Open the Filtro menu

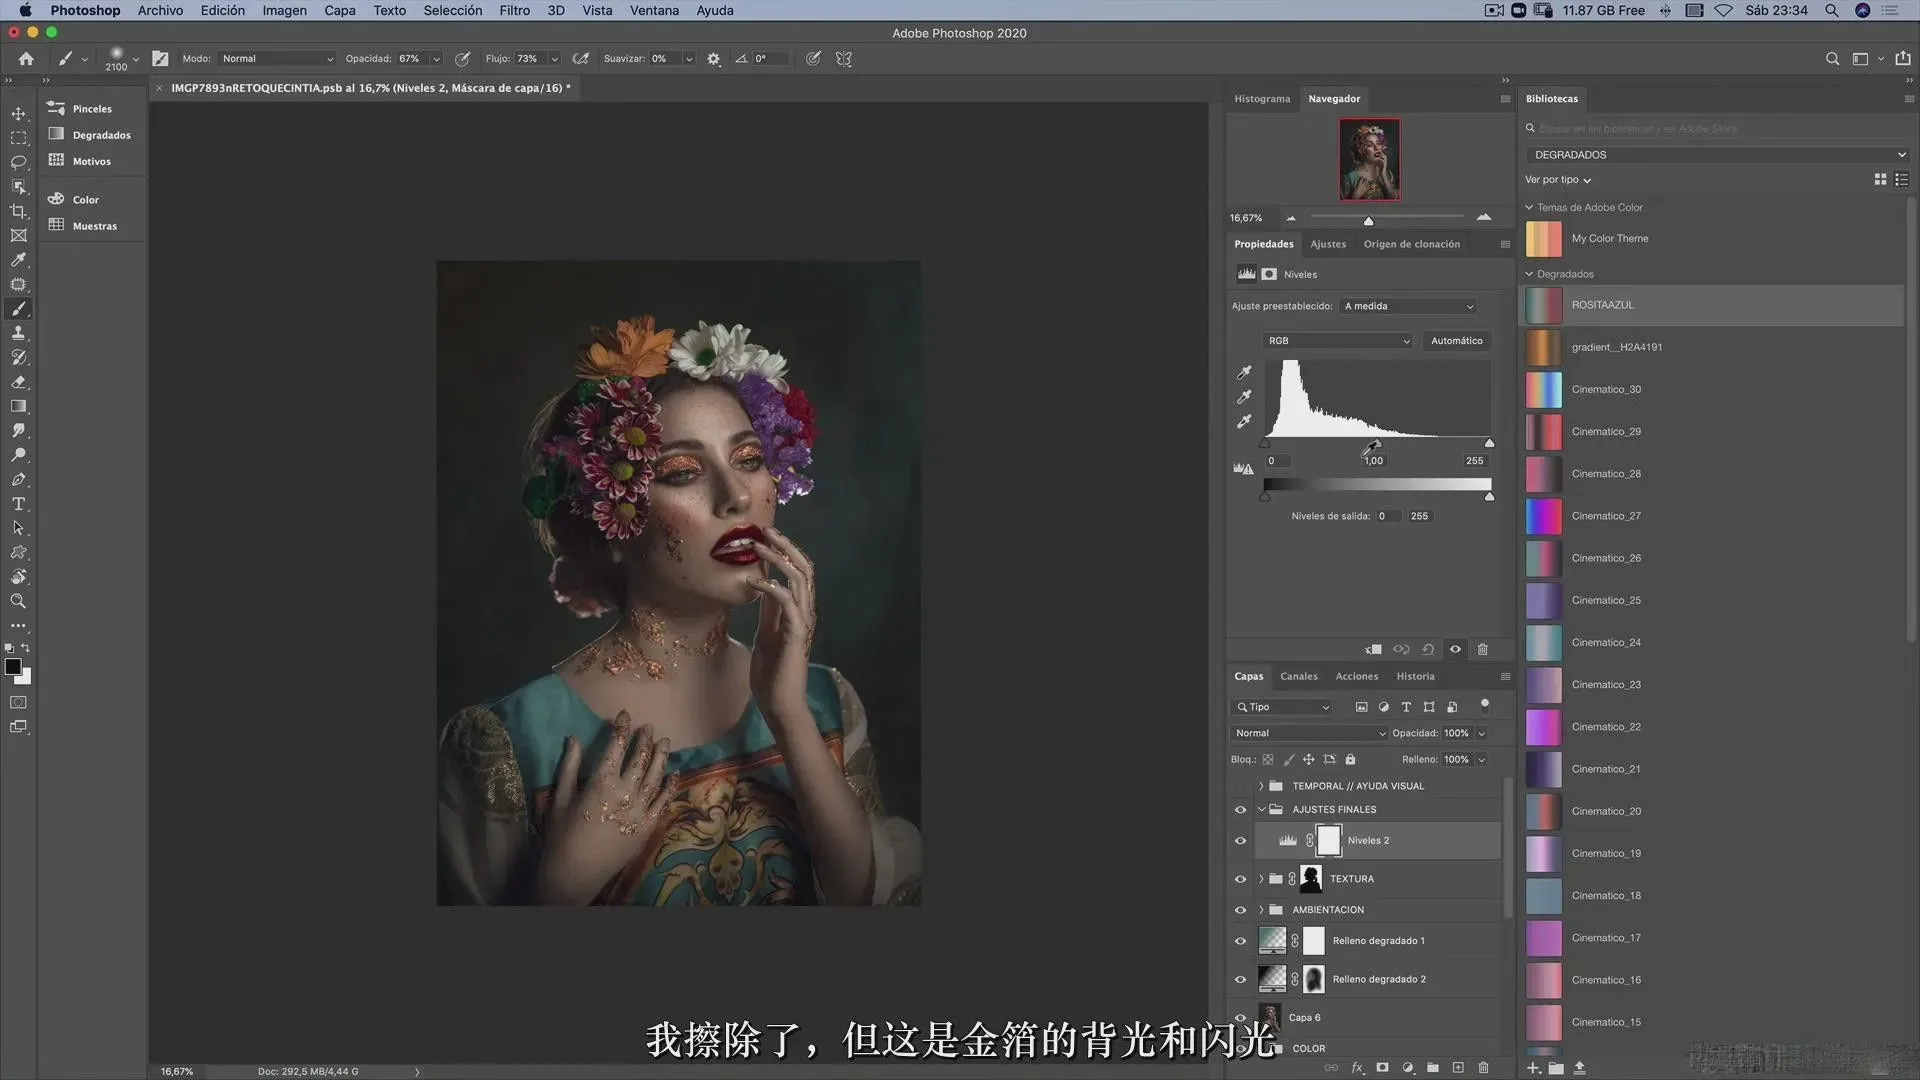pyautogui.click(x=514, y=10)
